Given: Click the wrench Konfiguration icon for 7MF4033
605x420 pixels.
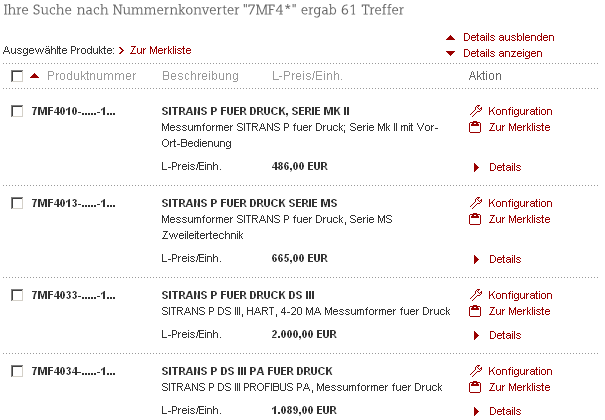Looking at the screenshot, I should (x=476, y=295).
